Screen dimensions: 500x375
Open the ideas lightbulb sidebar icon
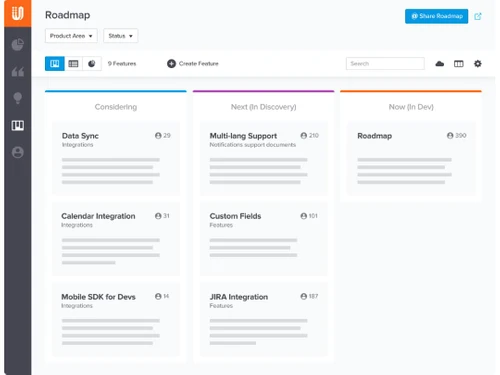point(18,98)
